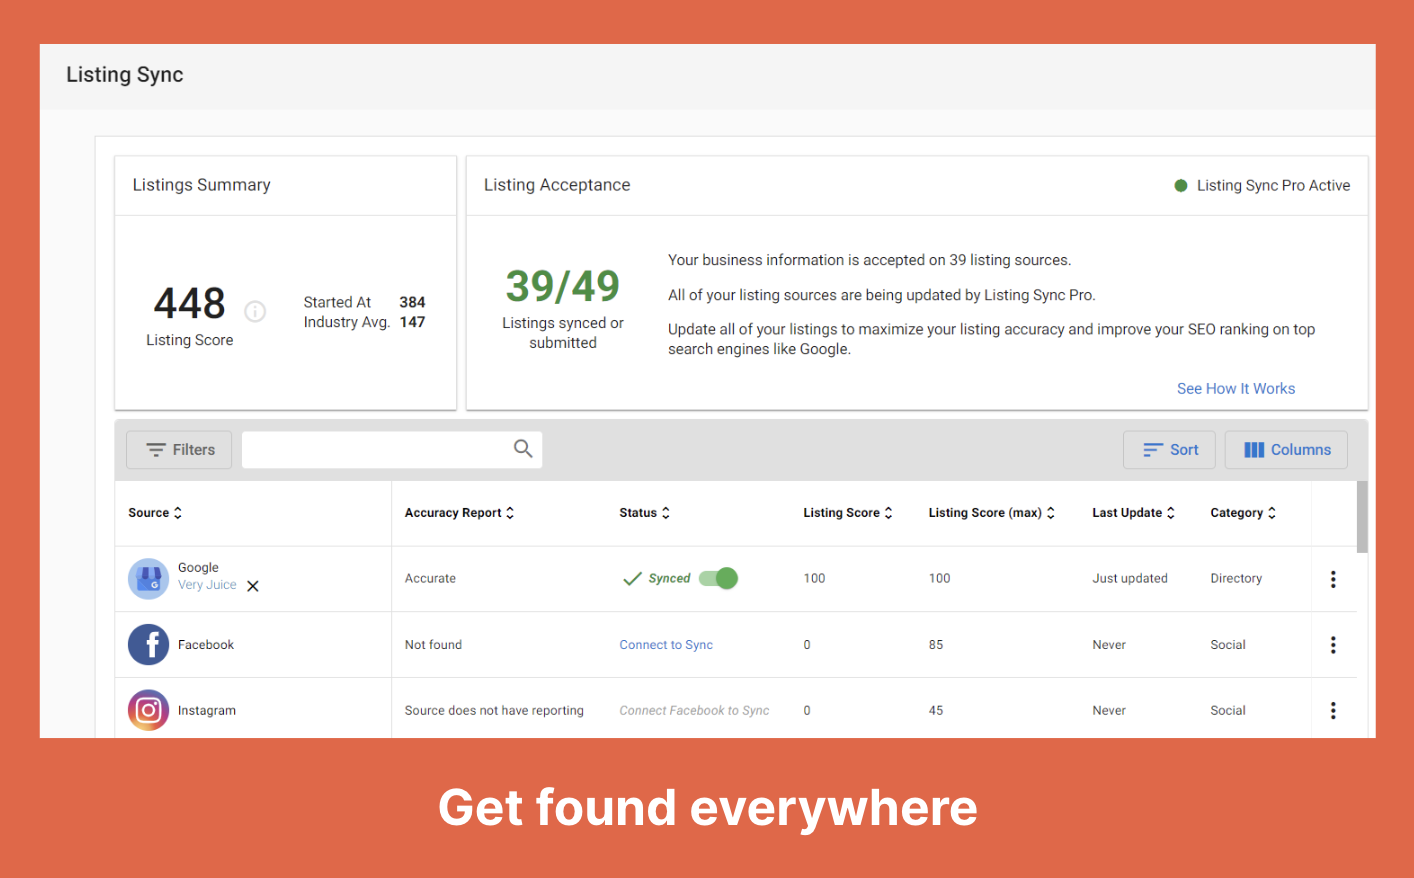Image resolution: width=1414 pixels, height=878 pixels.
Task: Click the search magnifier icon
Action: (523, 449)
